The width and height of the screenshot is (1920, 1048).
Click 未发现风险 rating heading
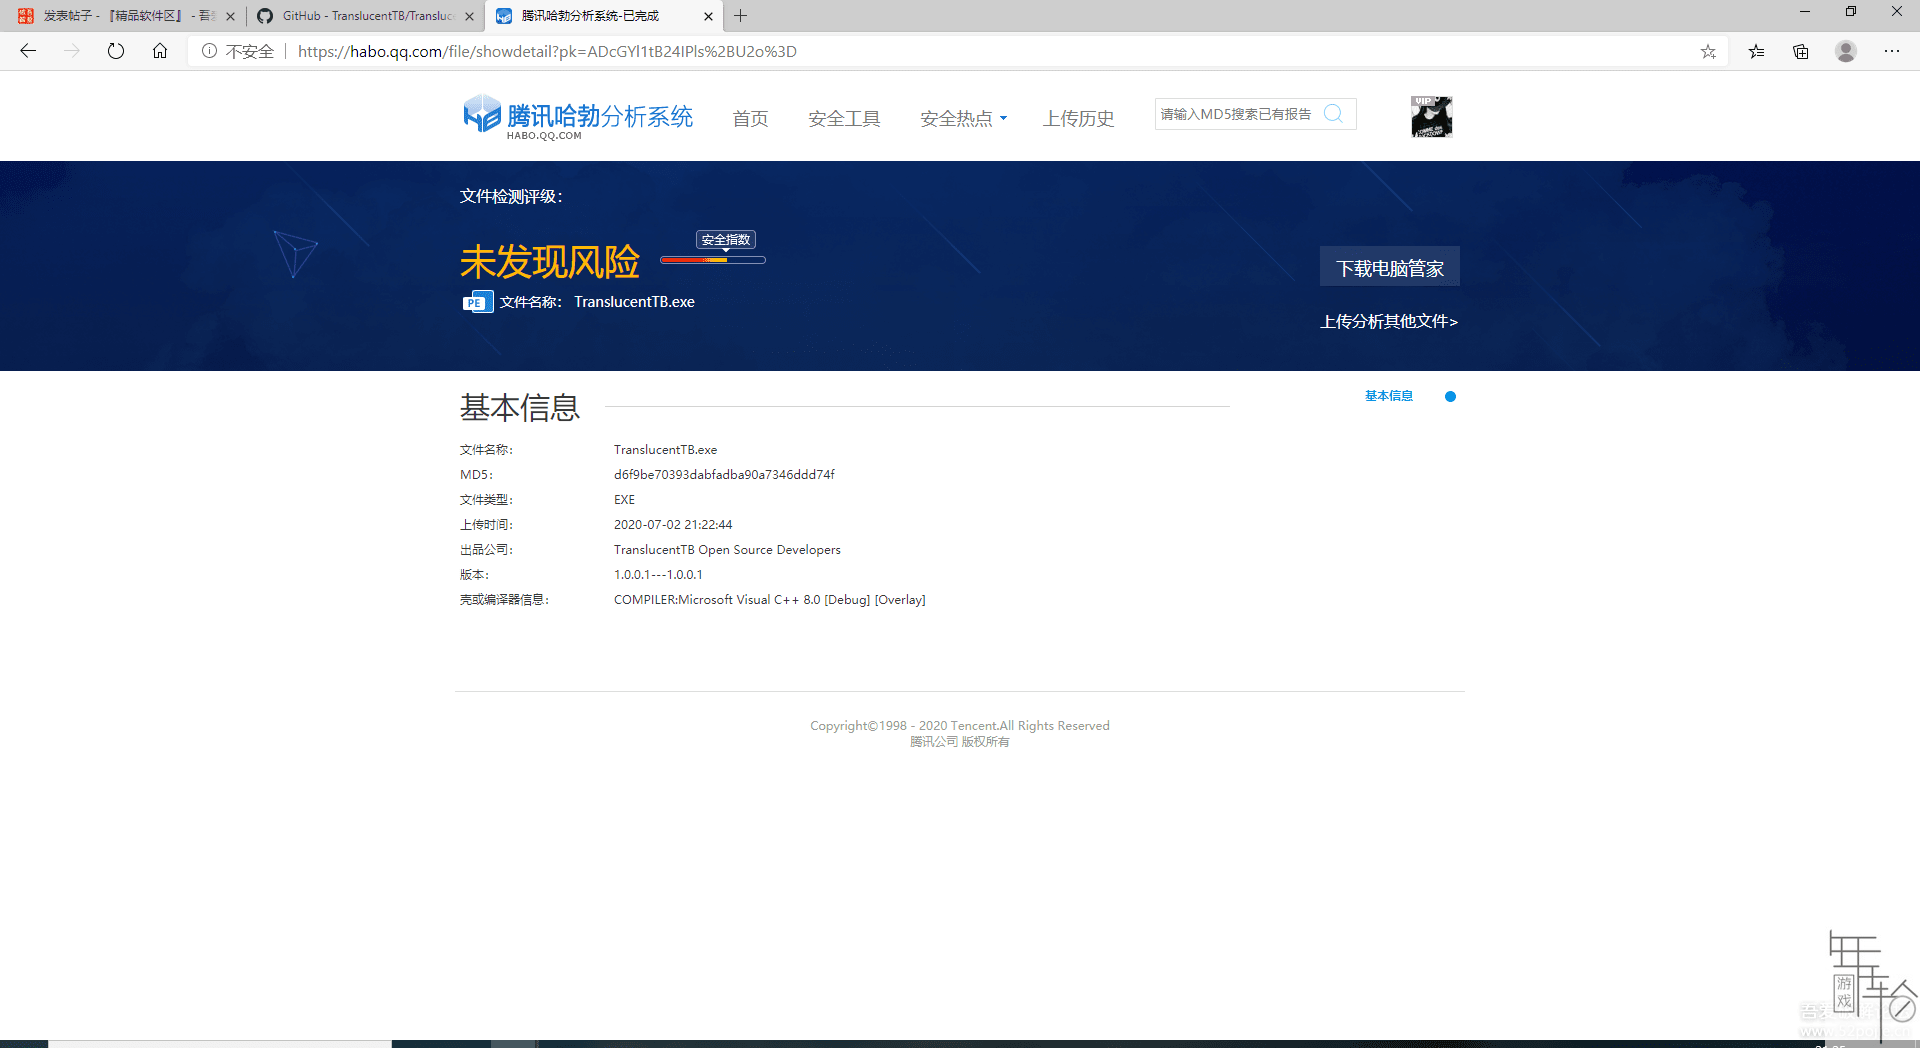click(x=550, y=262)
